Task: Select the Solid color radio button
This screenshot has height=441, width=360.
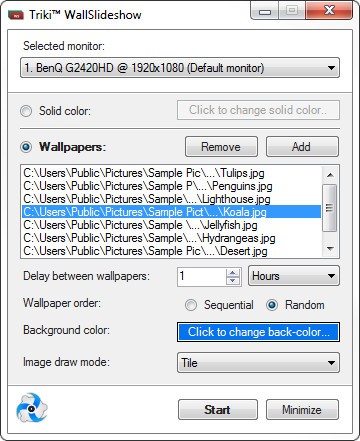Action: 26,111
